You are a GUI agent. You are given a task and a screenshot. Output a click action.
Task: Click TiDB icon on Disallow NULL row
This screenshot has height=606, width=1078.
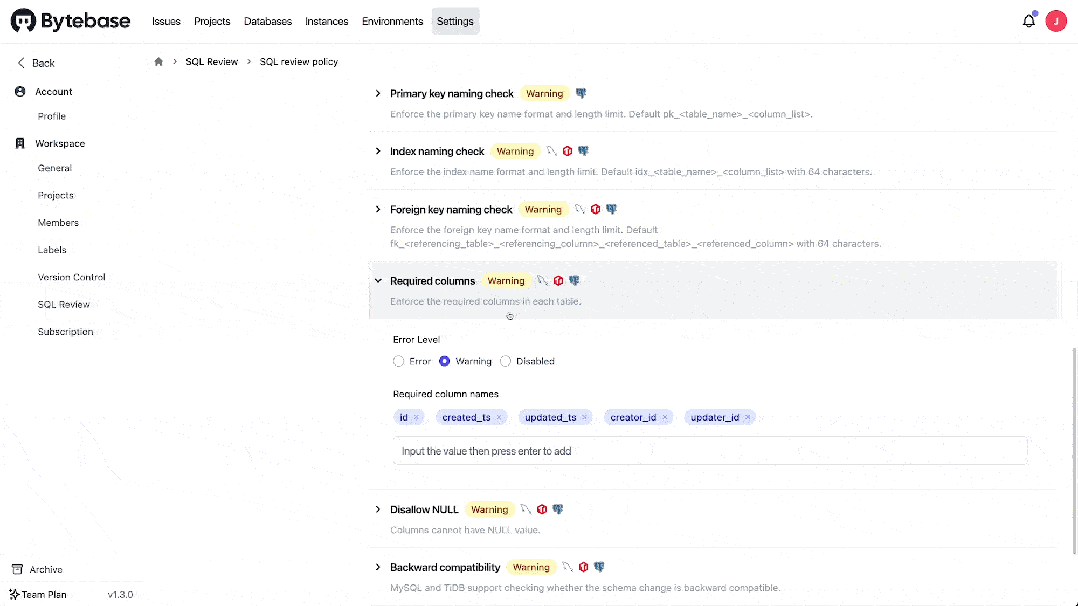tap(542, 509)
